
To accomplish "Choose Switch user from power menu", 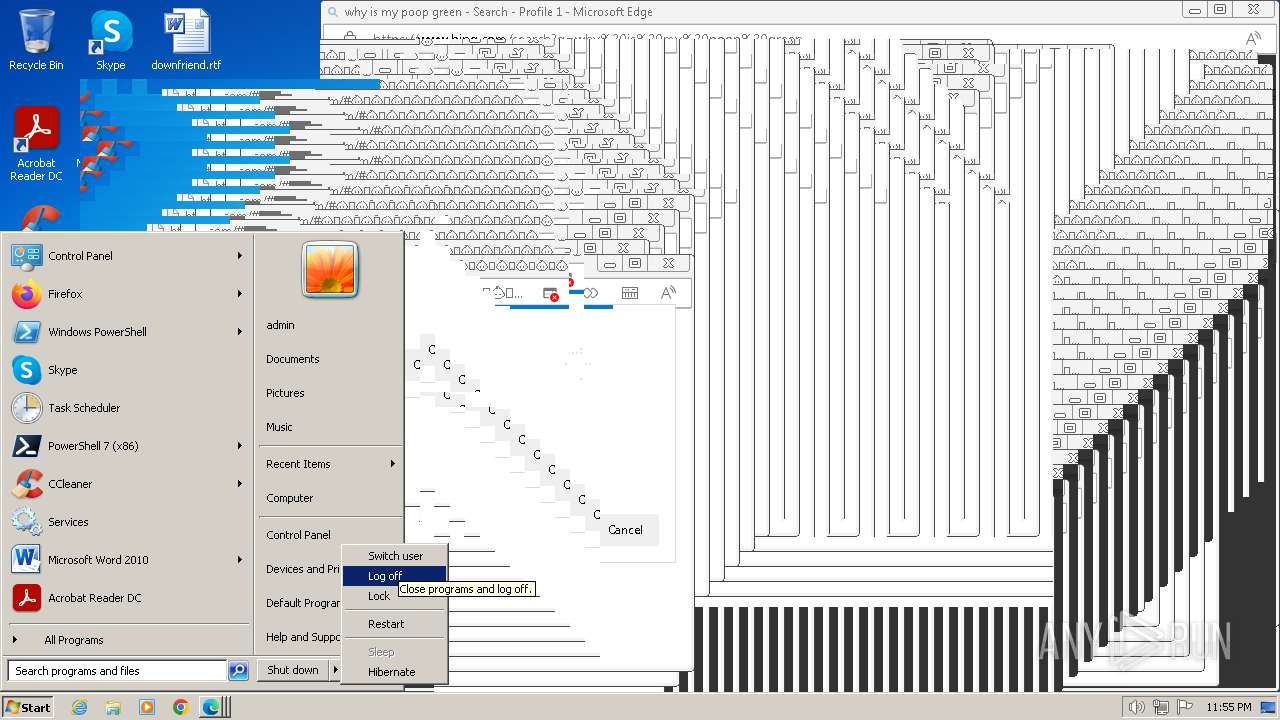I will [x=394, y=556].
